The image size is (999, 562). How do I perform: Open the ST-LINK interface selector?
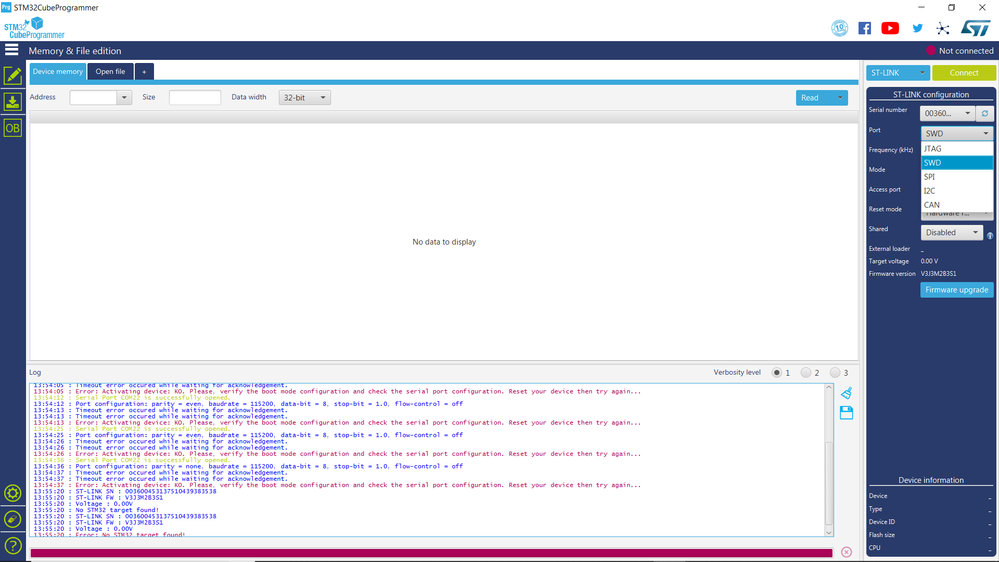[898, 73]
